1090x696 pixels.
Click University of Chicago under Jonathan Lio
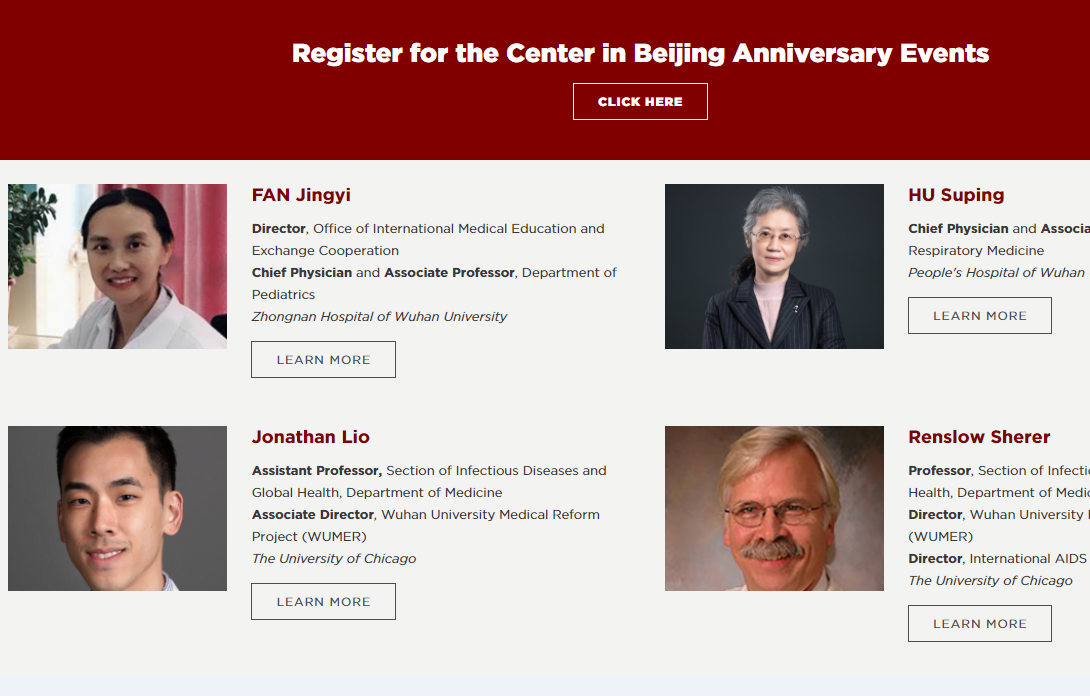tap(334, 559)
